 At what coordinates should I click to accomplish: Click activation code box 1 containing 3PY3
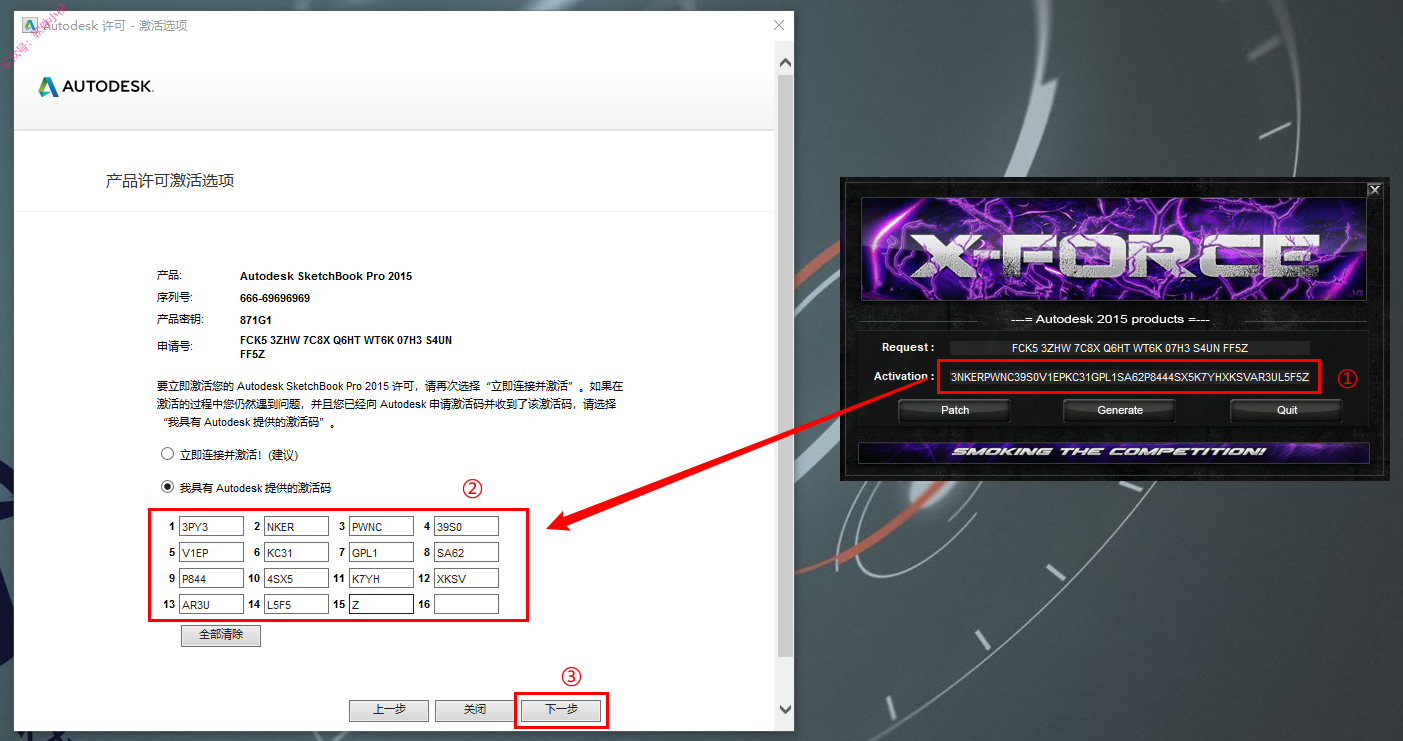(211, 526)
